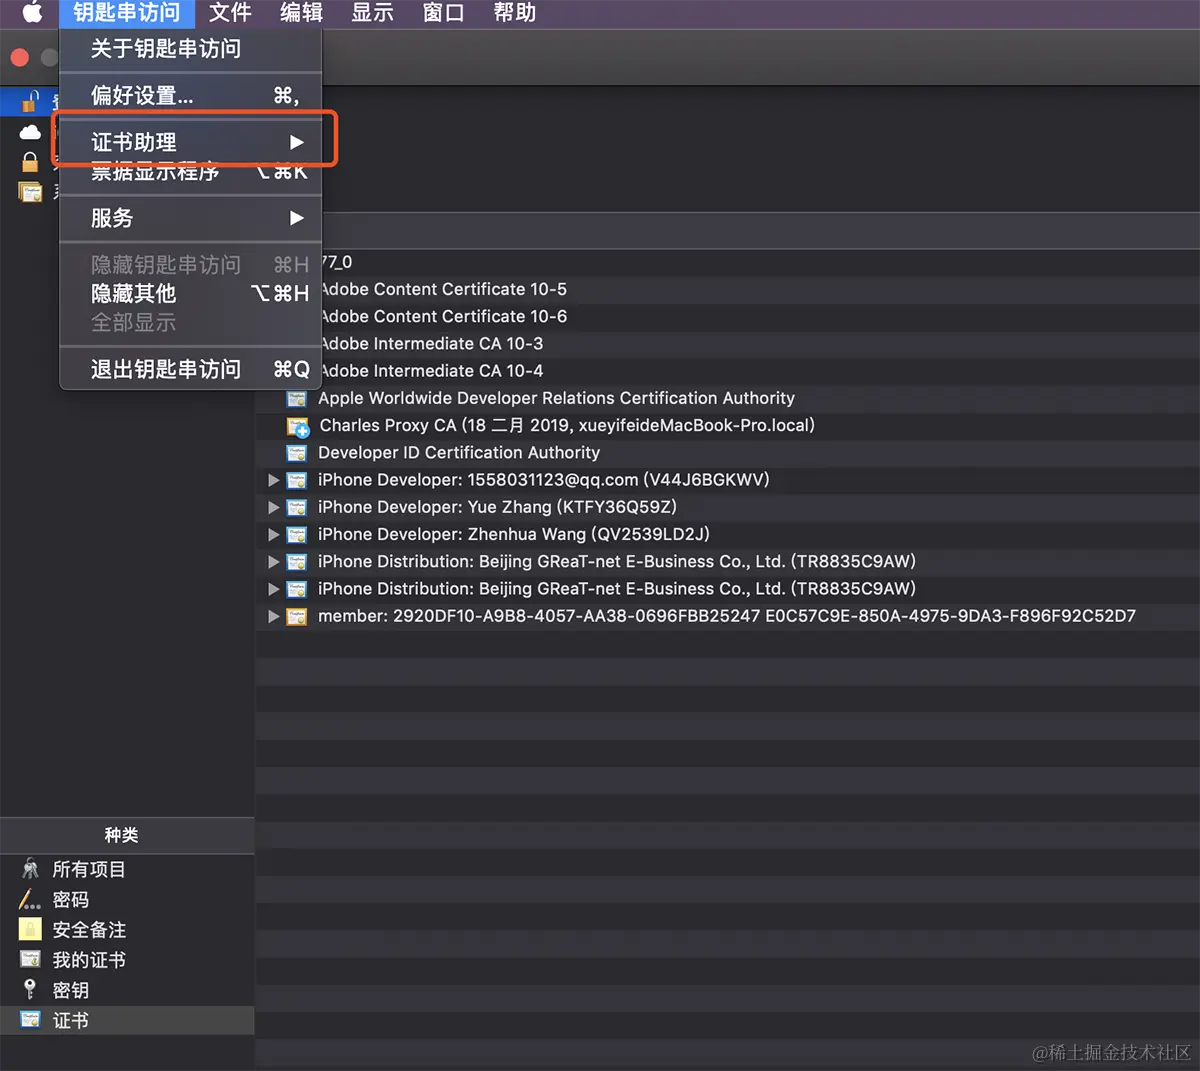The width and height of the screenshot is (1200, 1071).
Task: Click the yellow 安全备注 note icon
Action: click(31, 929)
